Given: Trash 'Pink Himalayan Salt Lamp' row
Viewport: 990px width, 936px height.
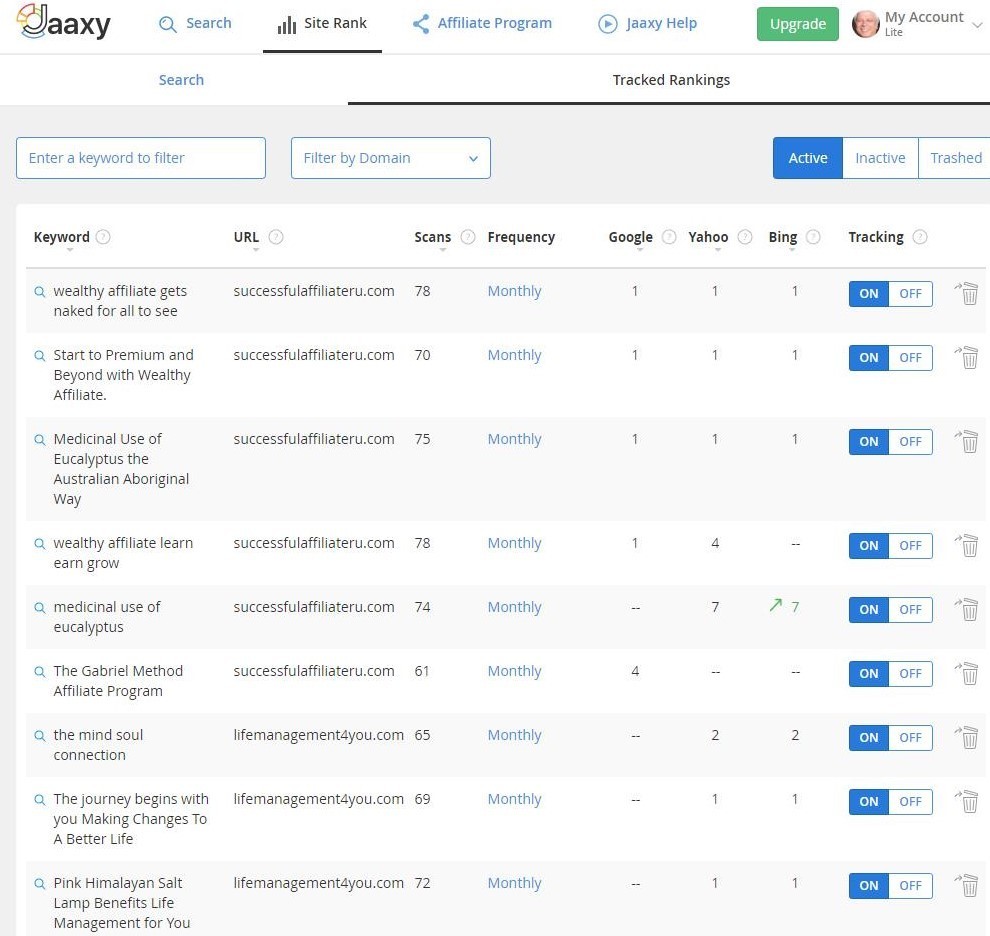Looking at the screenshot, I should [x=967, y=885].
